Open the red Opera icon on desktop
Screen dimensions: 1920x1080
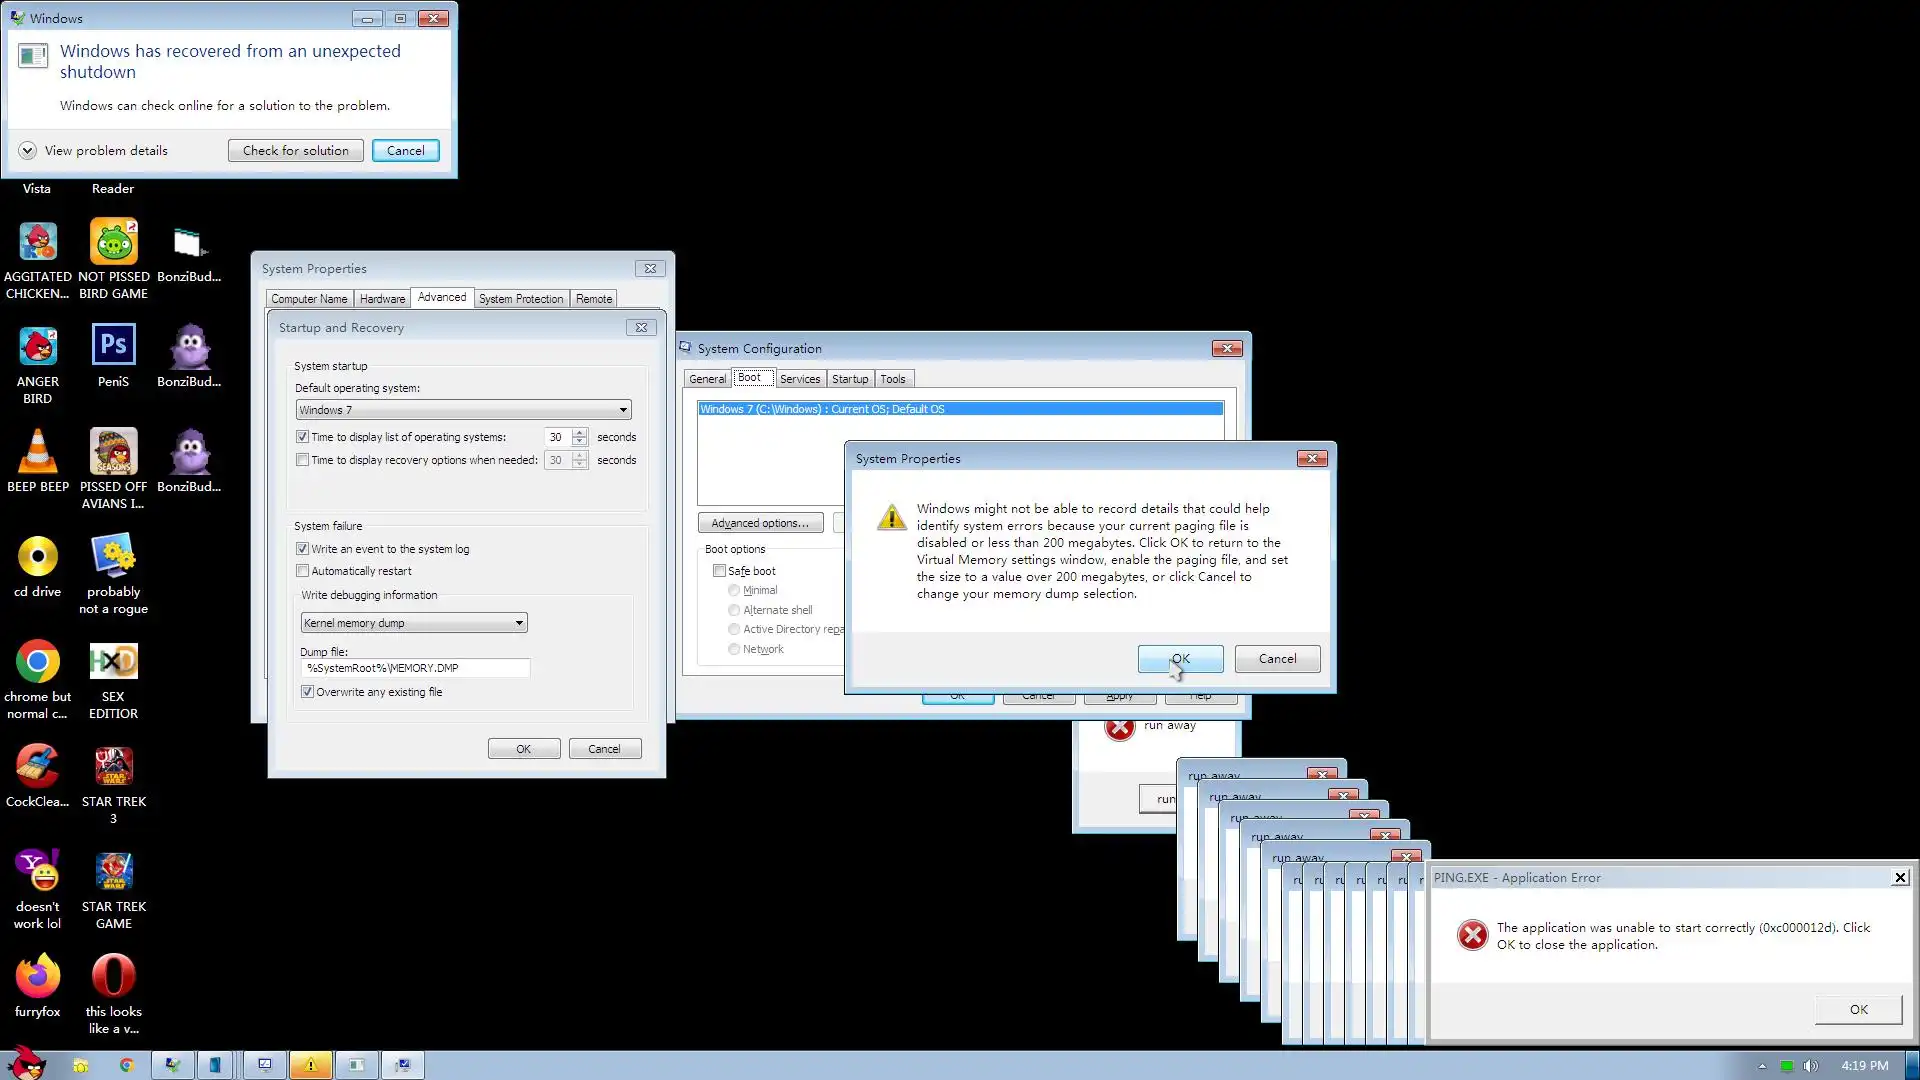113,976
